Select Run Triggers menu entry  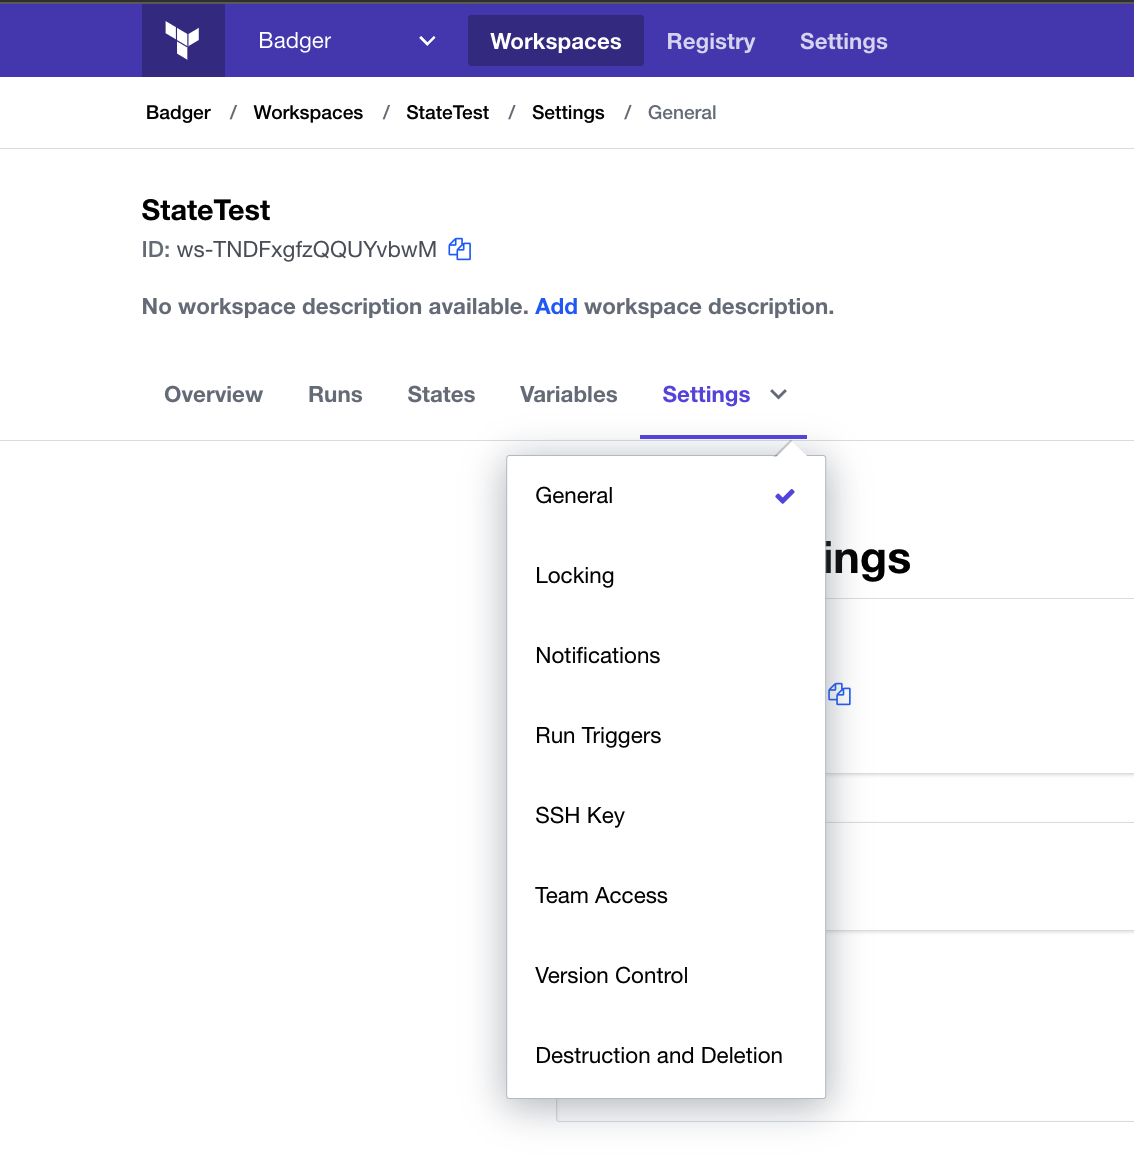pos(598,736)
